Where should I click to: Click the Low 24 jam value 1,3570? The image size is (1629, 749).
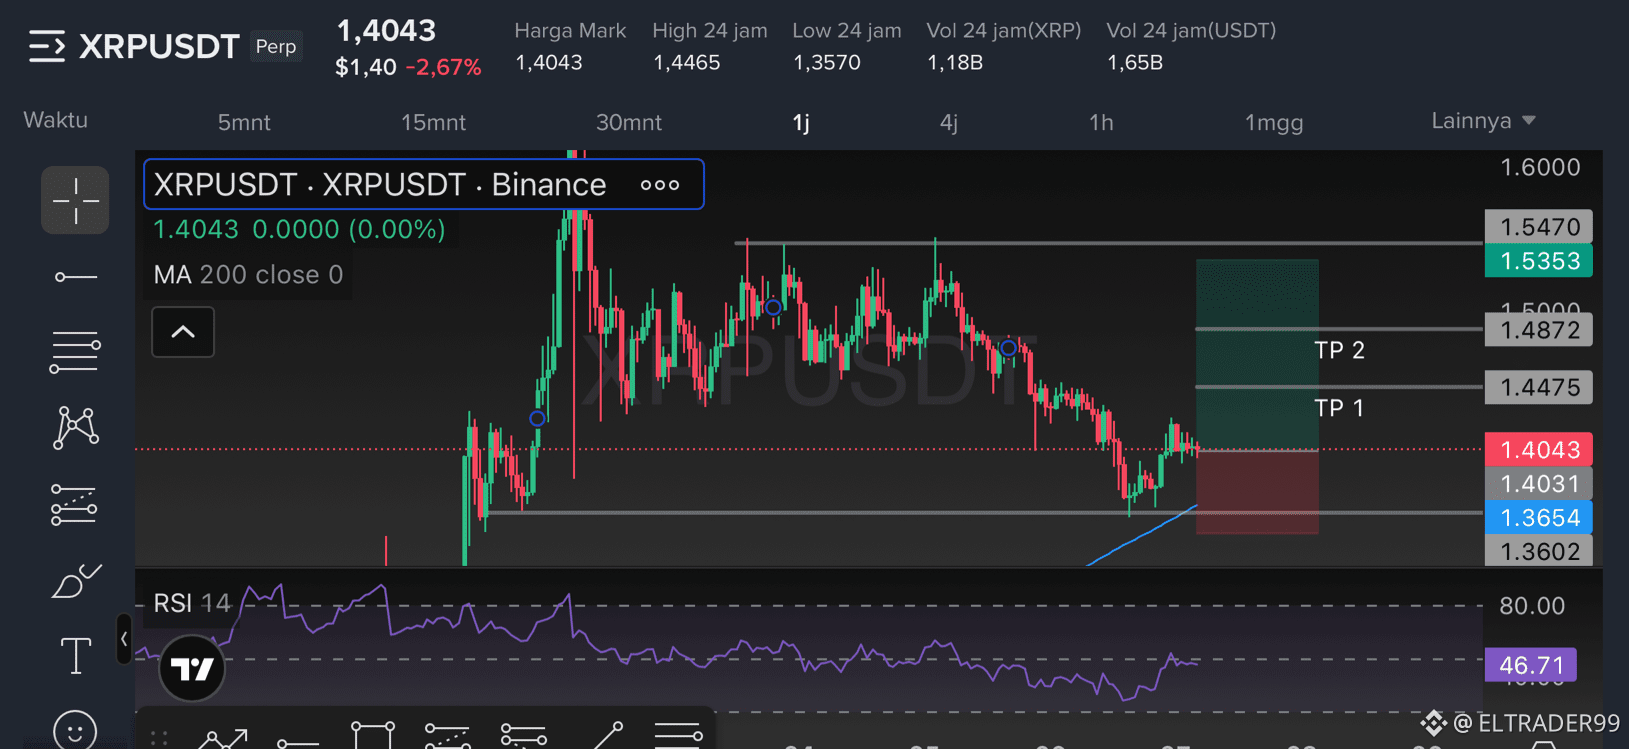click(x=827, y=62)
